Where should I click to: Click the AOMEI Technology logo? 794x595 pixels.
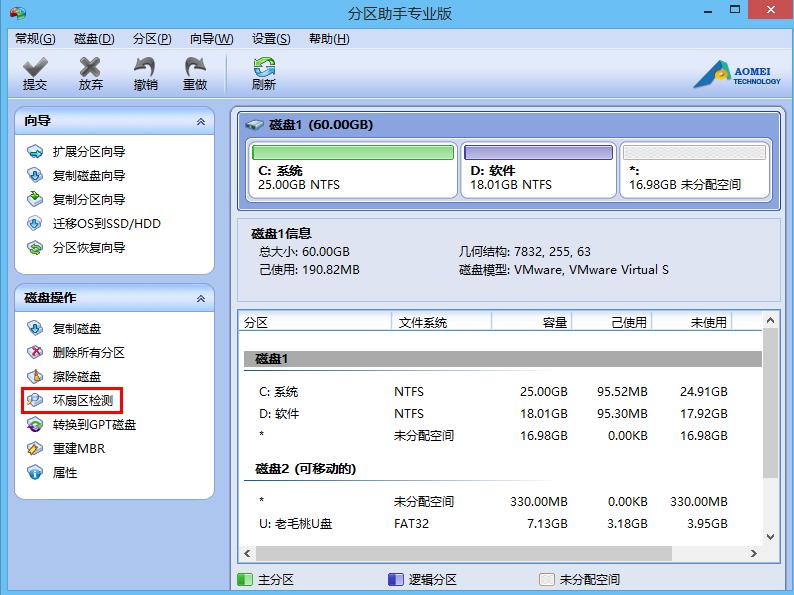737,75
